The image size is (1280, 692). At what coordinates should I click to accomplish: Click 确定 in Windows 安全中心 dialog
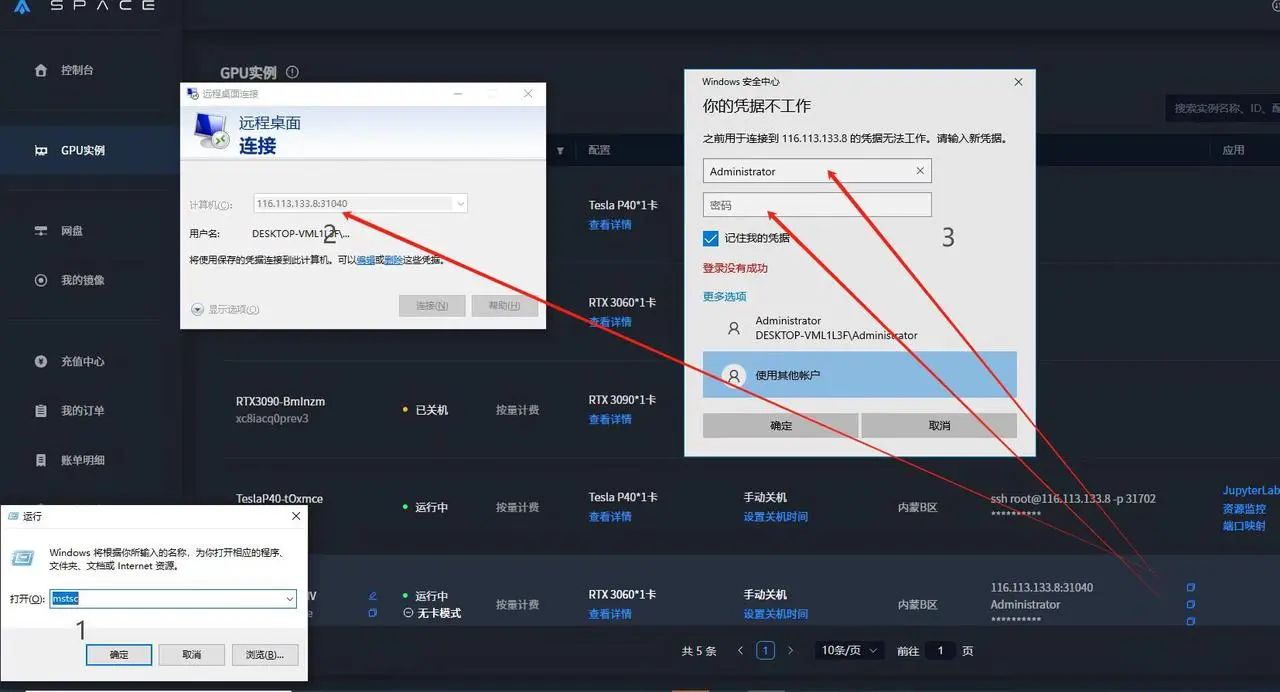(x=781, y=425)
